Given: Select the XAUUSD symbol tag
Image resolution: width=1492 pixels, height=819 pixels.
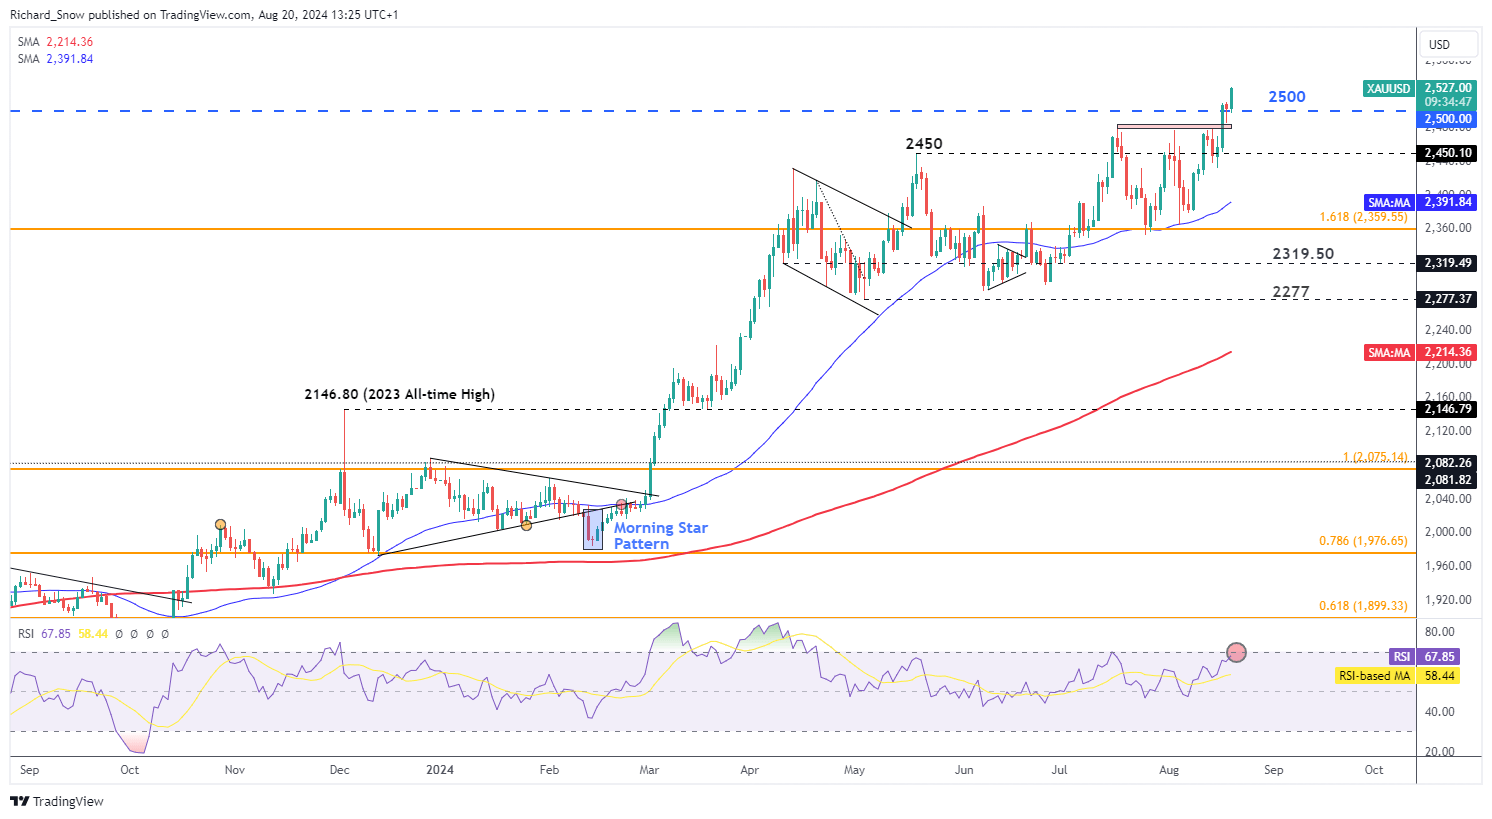Looking at the screenshot, I should [x=1389, y=88].
